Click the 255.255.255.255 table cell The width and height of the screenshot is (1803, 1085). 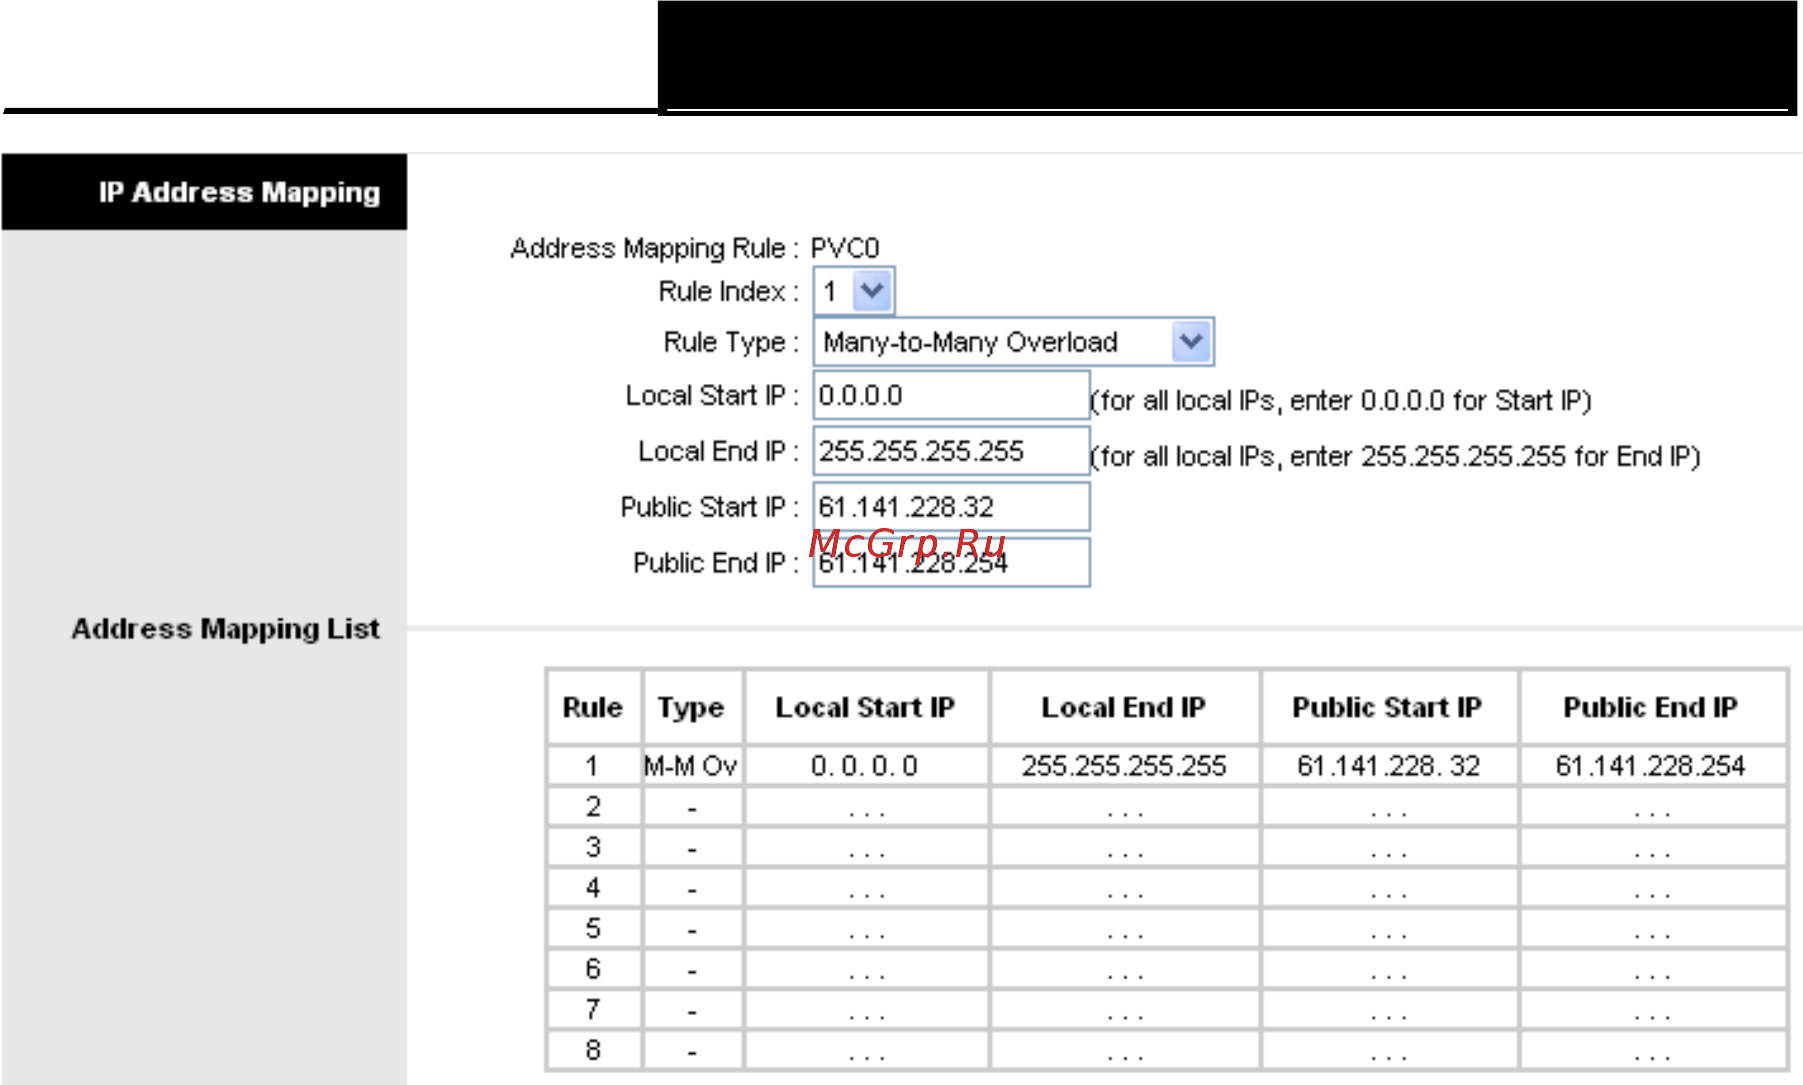click(x=1124, y=766)
